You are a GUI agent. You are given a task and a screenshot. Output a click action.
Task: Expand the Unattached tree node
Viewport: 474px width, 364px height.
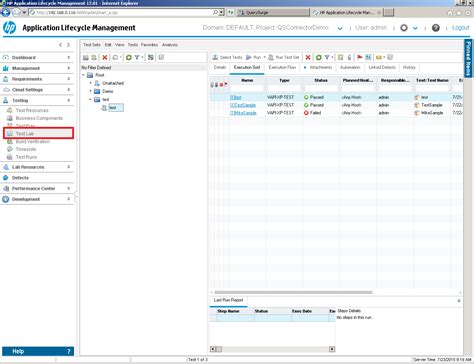[90, 83]
